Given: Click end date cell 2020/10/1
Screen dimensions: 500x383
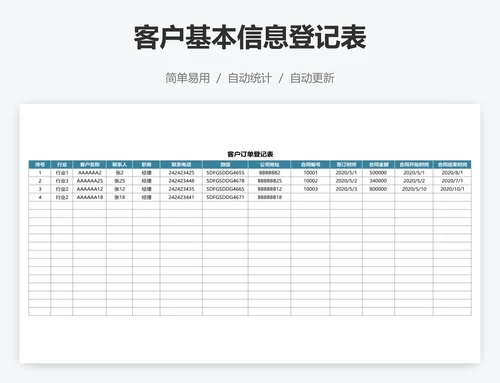Looking at the screenshot, I should [x=452, y=189].
